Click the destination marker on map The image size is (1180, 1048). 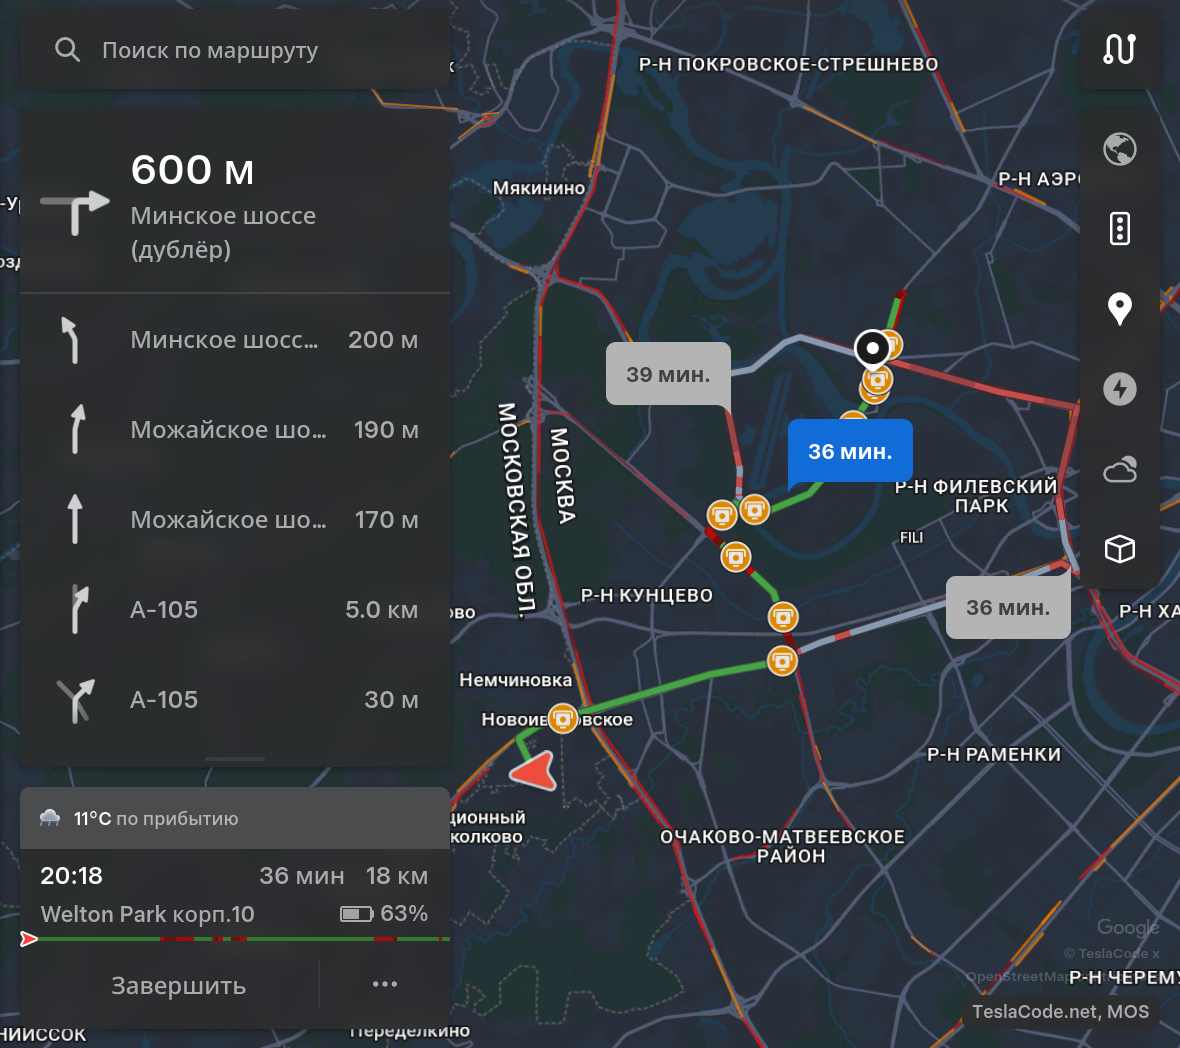pos(872,348)
